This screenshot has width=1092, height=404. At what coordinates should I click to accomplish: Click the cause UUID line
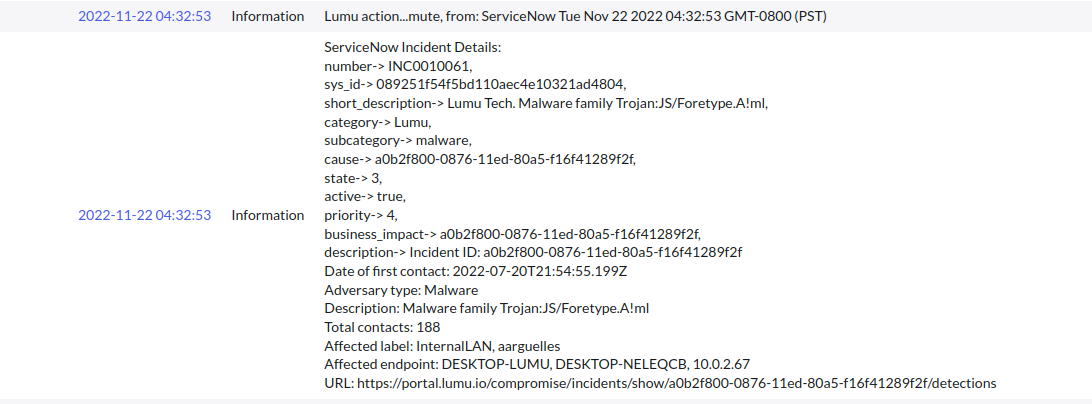click(x=480, y=159)
